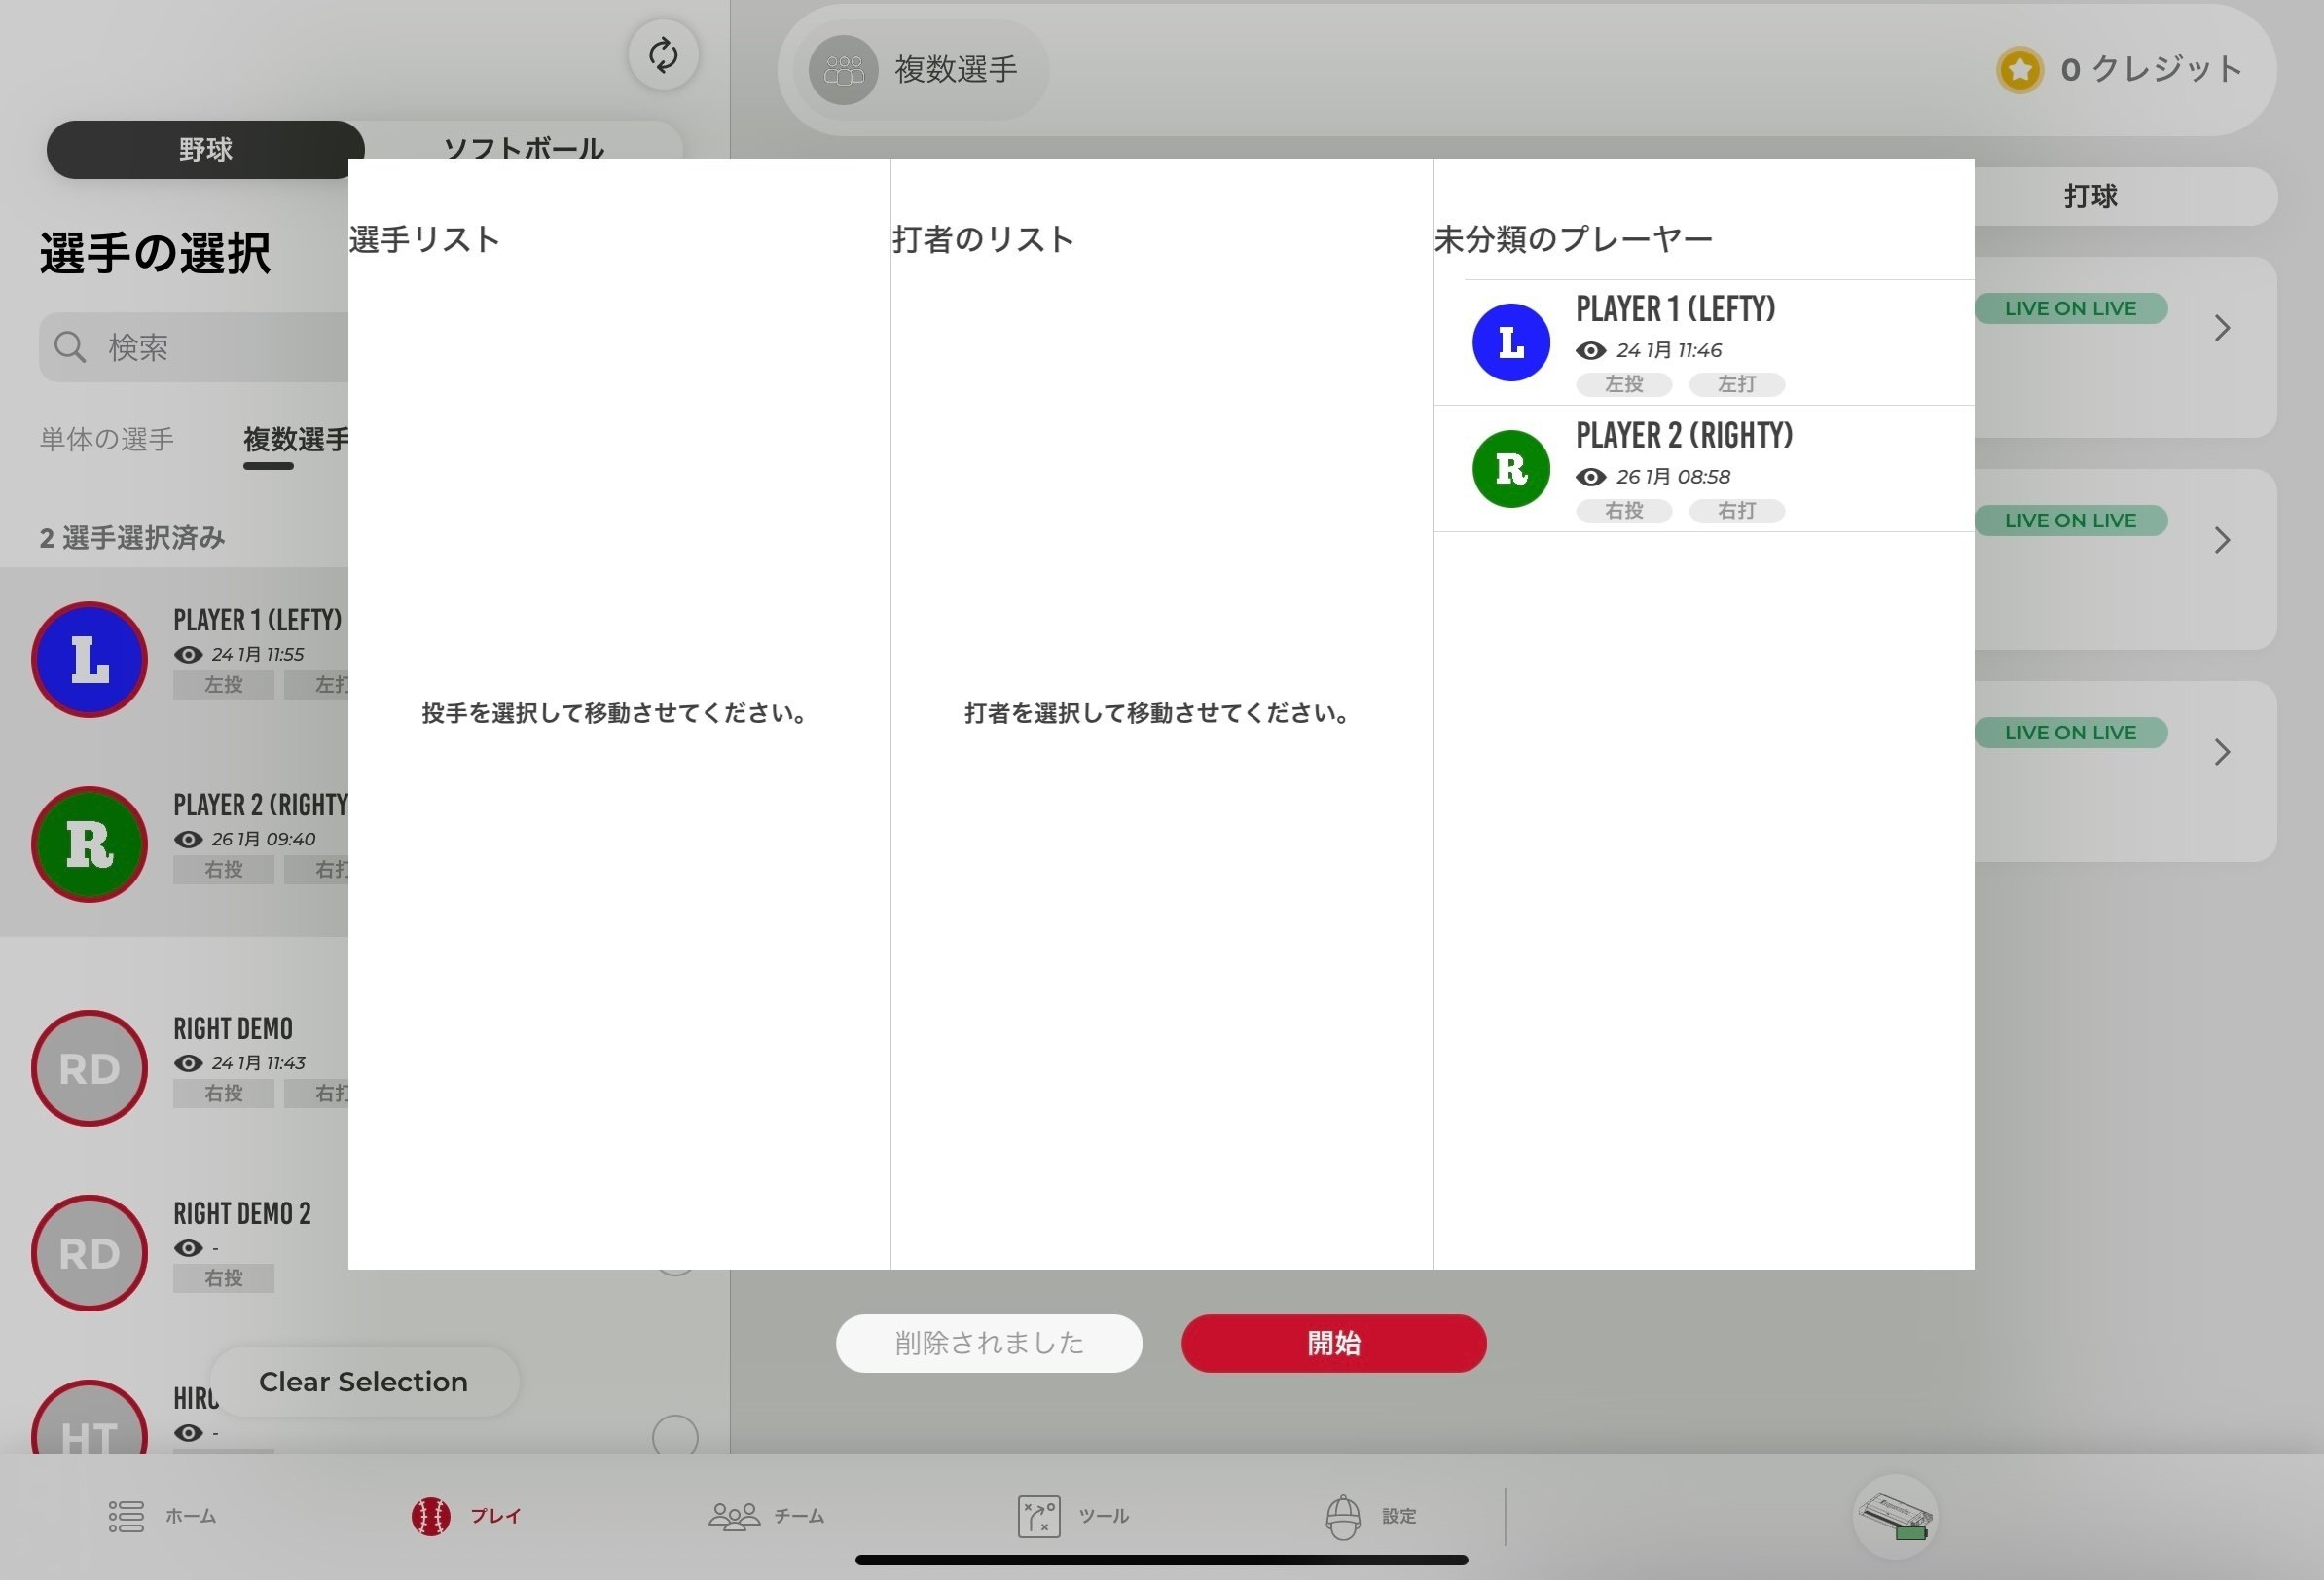Expand third LIVE ON LIVE chevron

coord(2222,752)
